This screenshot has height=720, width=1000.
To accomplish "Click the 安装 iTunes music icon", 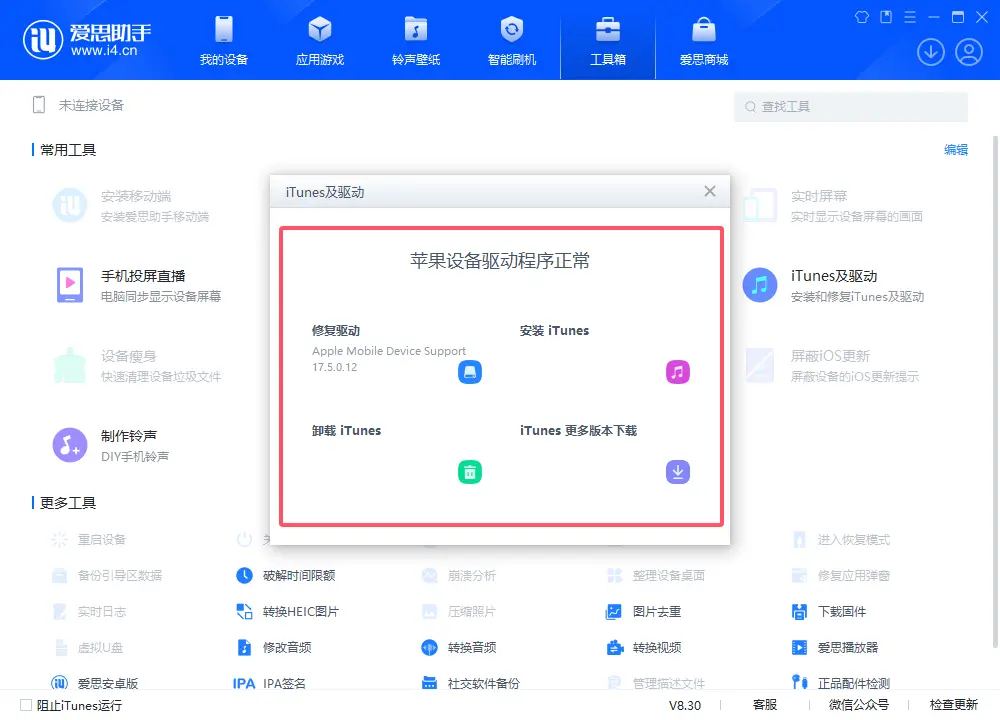I will 677,372.
